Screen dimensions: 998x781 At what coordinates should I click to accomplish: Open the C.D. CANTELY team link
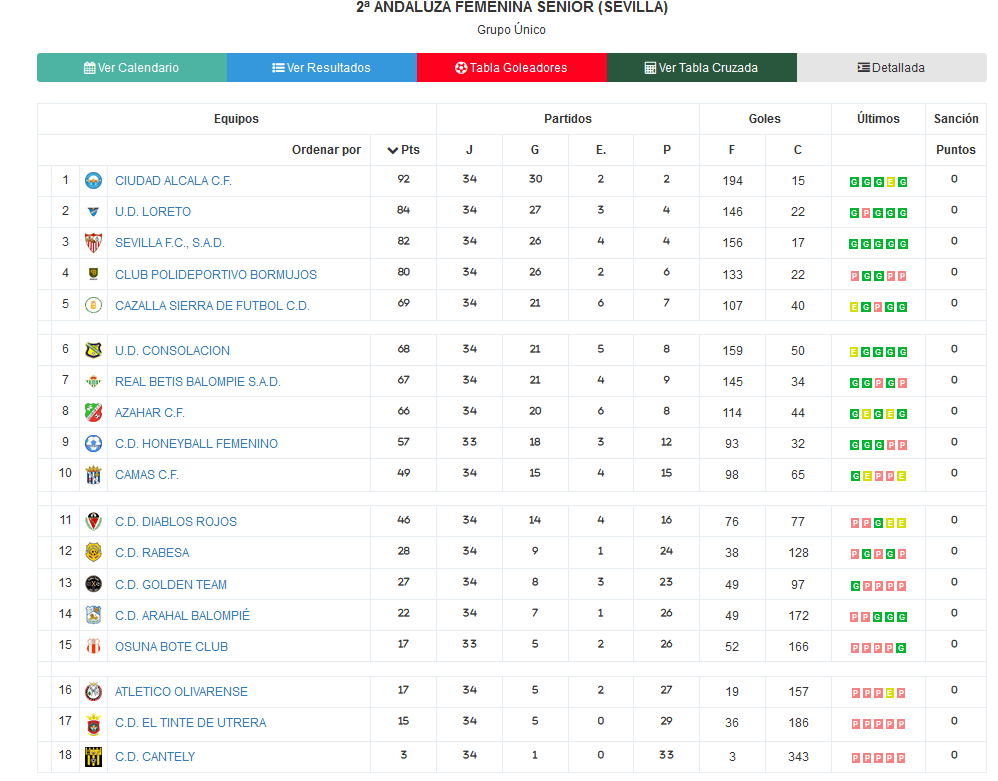tap(155, 757)
